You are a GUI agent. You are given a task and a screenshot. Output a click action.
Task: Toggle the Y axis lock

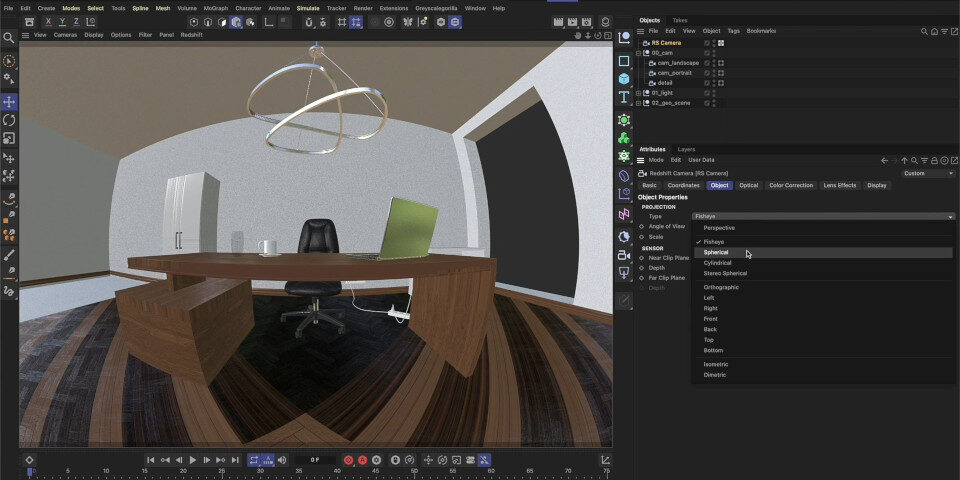point(62,22)
